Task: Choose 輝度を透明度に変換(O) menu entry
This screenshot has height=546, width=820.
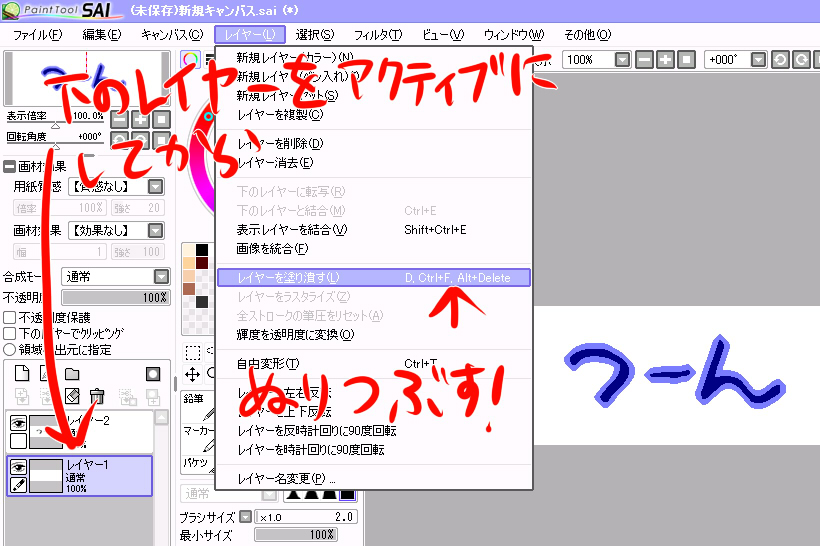Action: pyautogui.click(x=374, y=334)
